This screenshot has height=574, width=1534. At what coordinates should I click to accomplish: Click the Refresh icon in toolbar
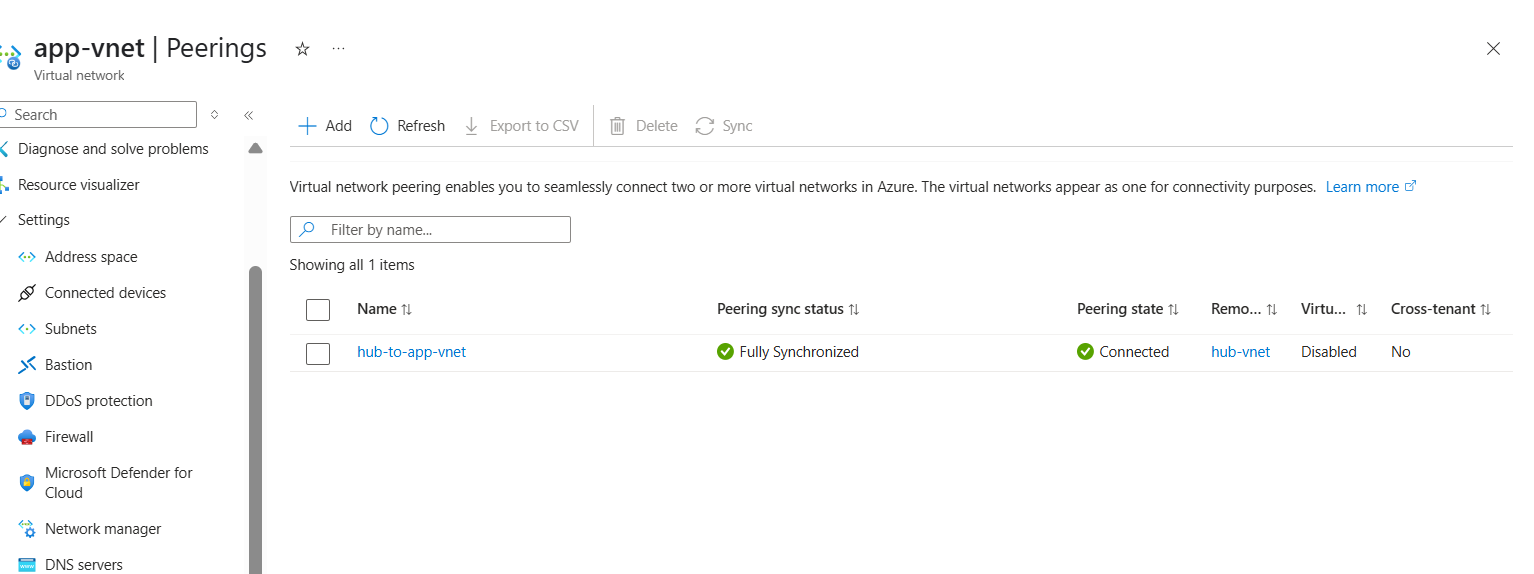(379, 126)
